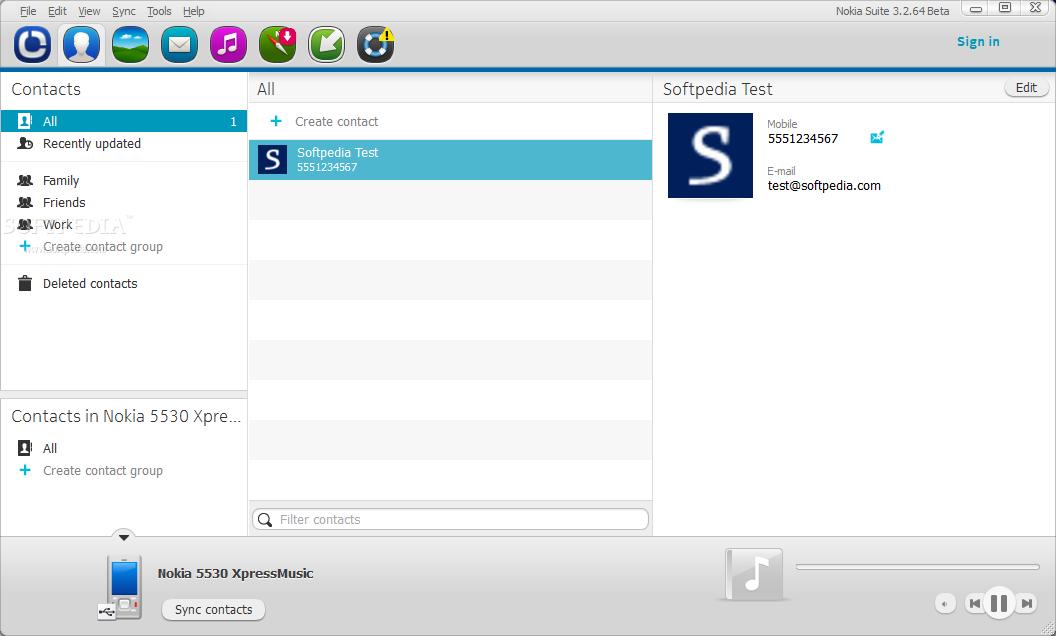Open the support lifebuoy icon

point(375,44)
